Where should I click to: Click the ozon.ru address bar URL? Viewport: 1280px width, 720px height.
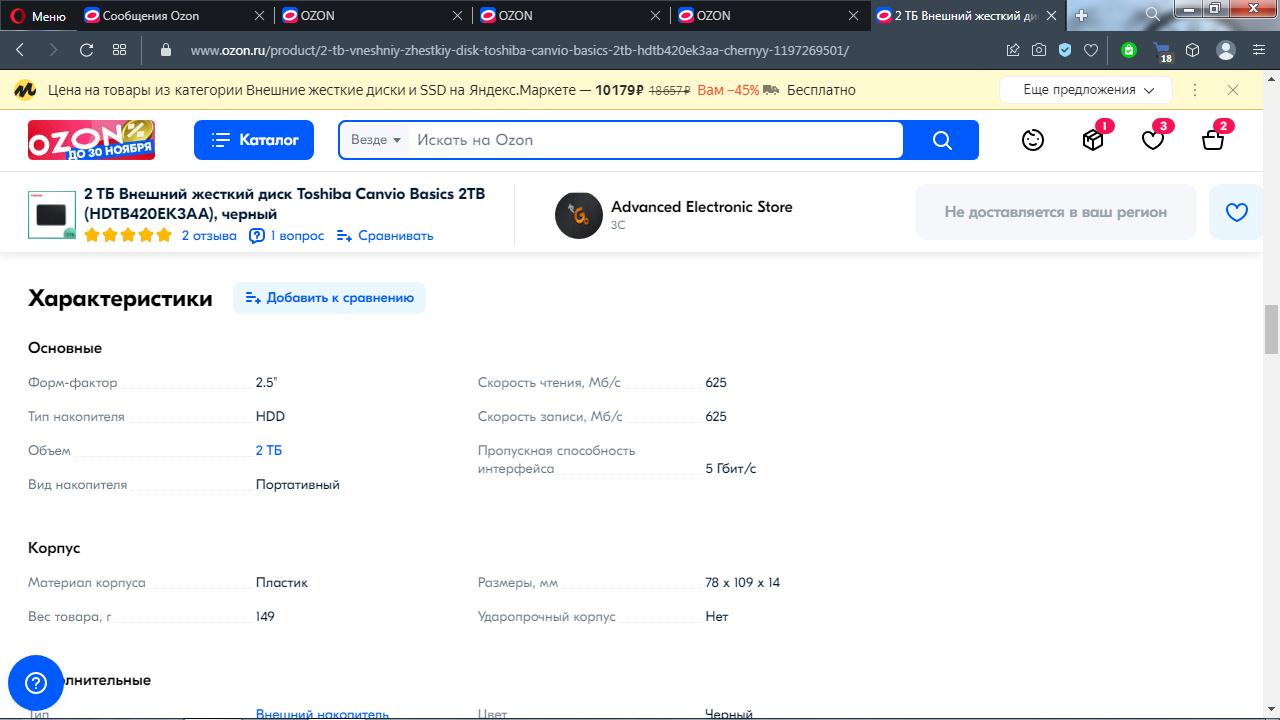point(520,50)
